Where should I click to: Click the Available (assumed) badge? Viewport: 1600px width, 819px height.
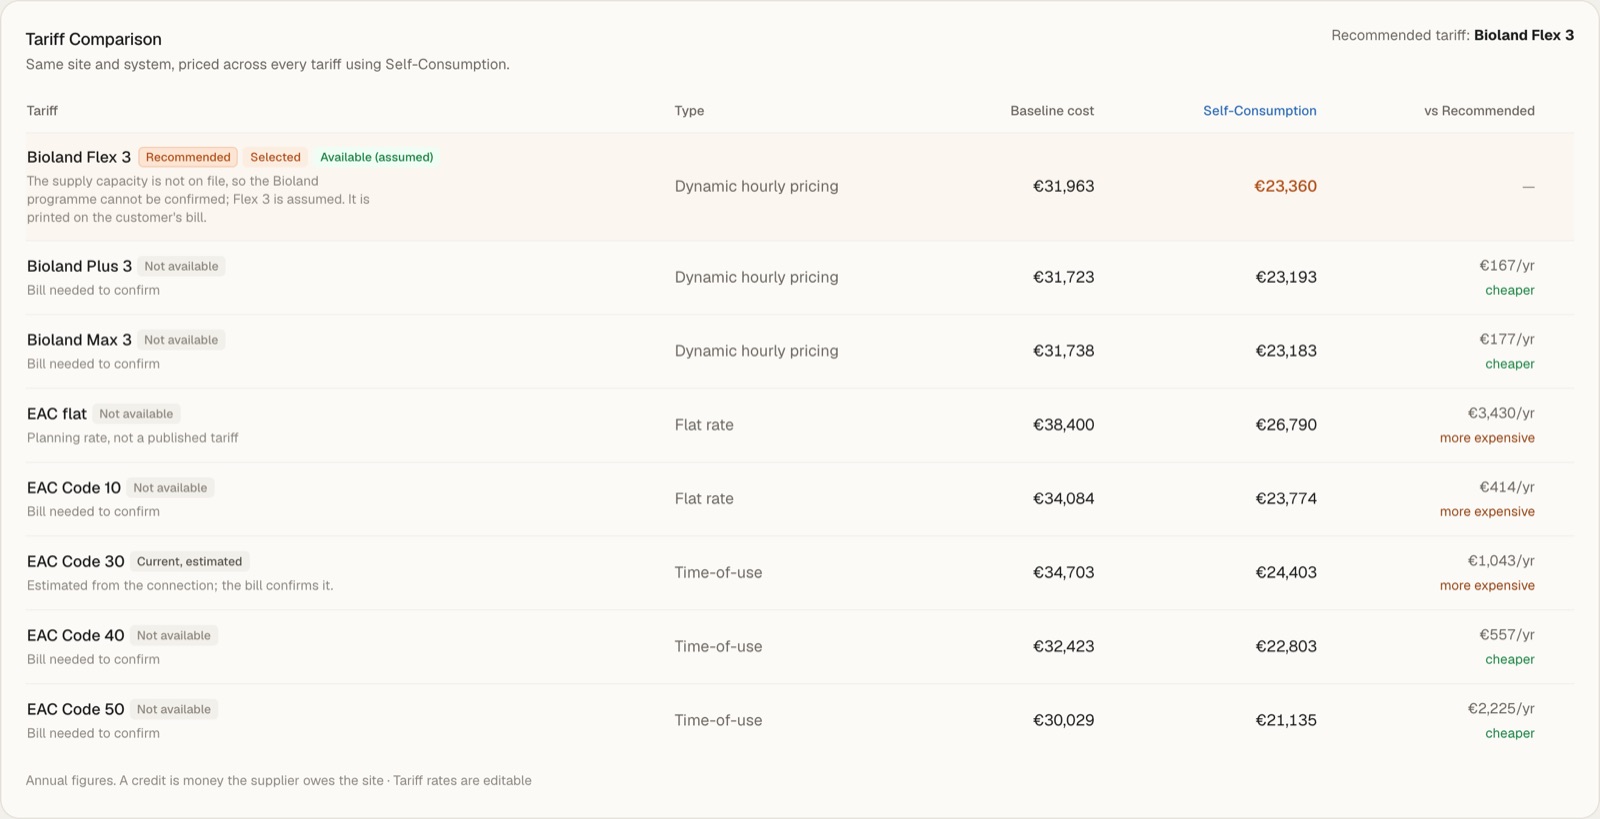(377, 157)
